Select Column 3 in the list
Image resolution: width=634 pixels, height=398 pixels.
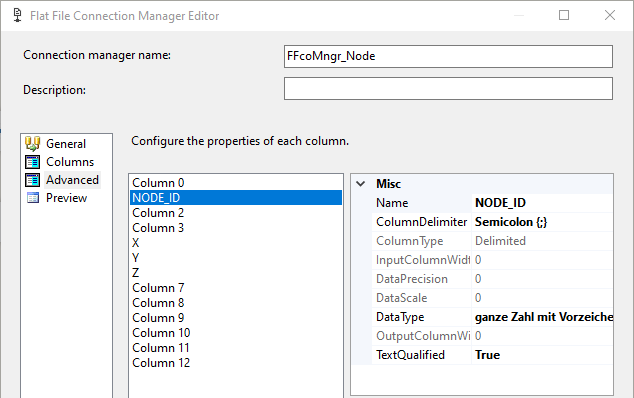[236, 228]
